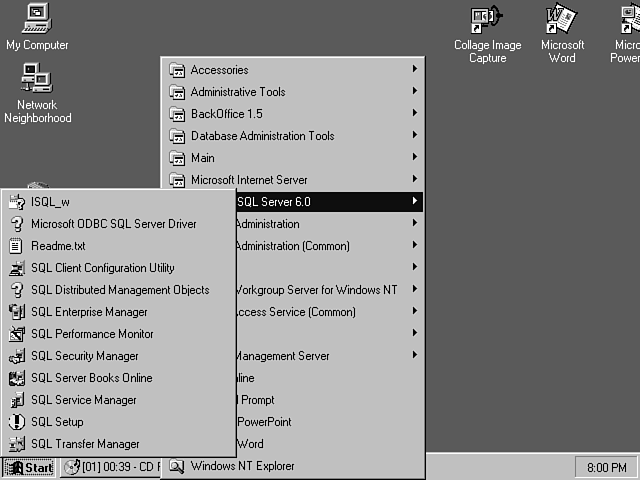Open Database Administration Tools folder
This screenshot has height=480, width=640.
point(262,136)
